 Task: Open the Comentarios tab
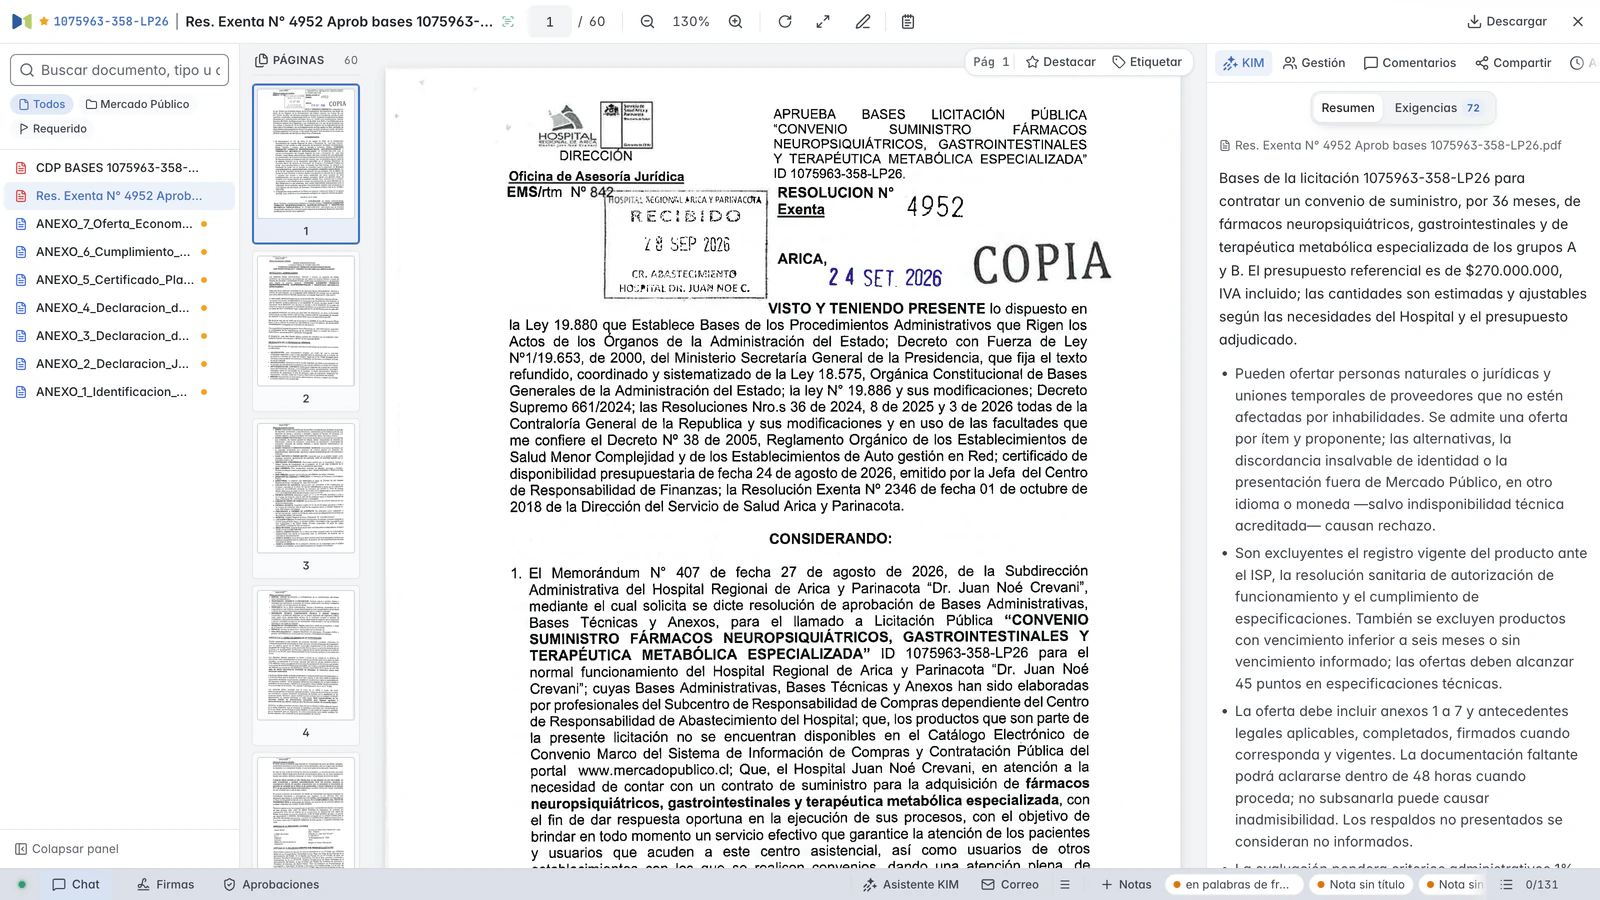1410,63
